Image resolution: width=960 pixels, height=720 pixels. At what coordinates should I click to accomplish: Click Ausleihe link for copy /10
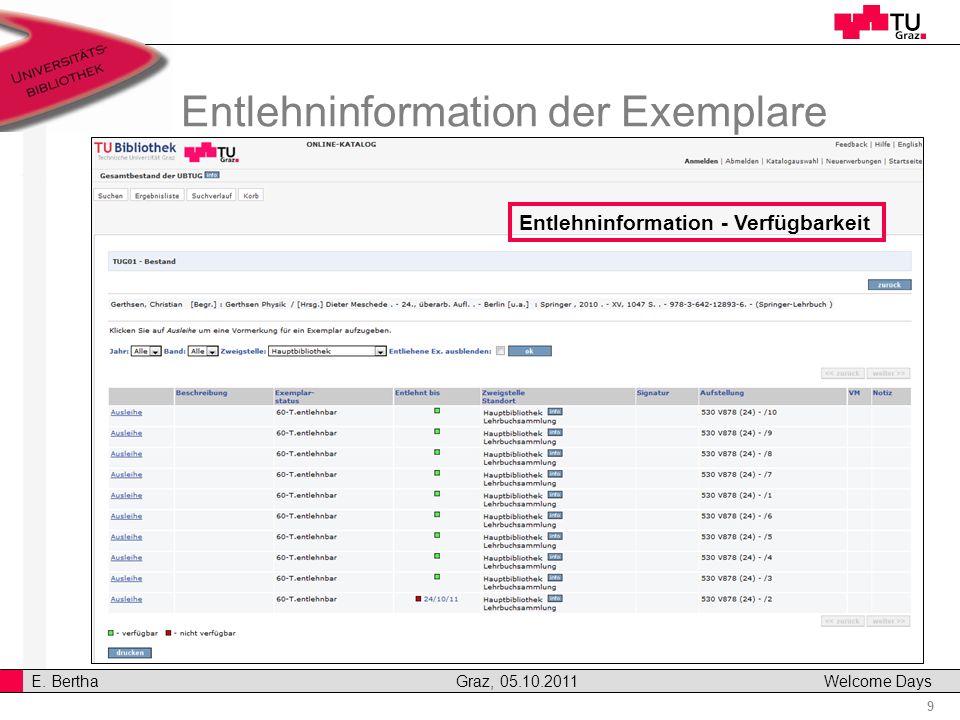click(x=126, y=413)
